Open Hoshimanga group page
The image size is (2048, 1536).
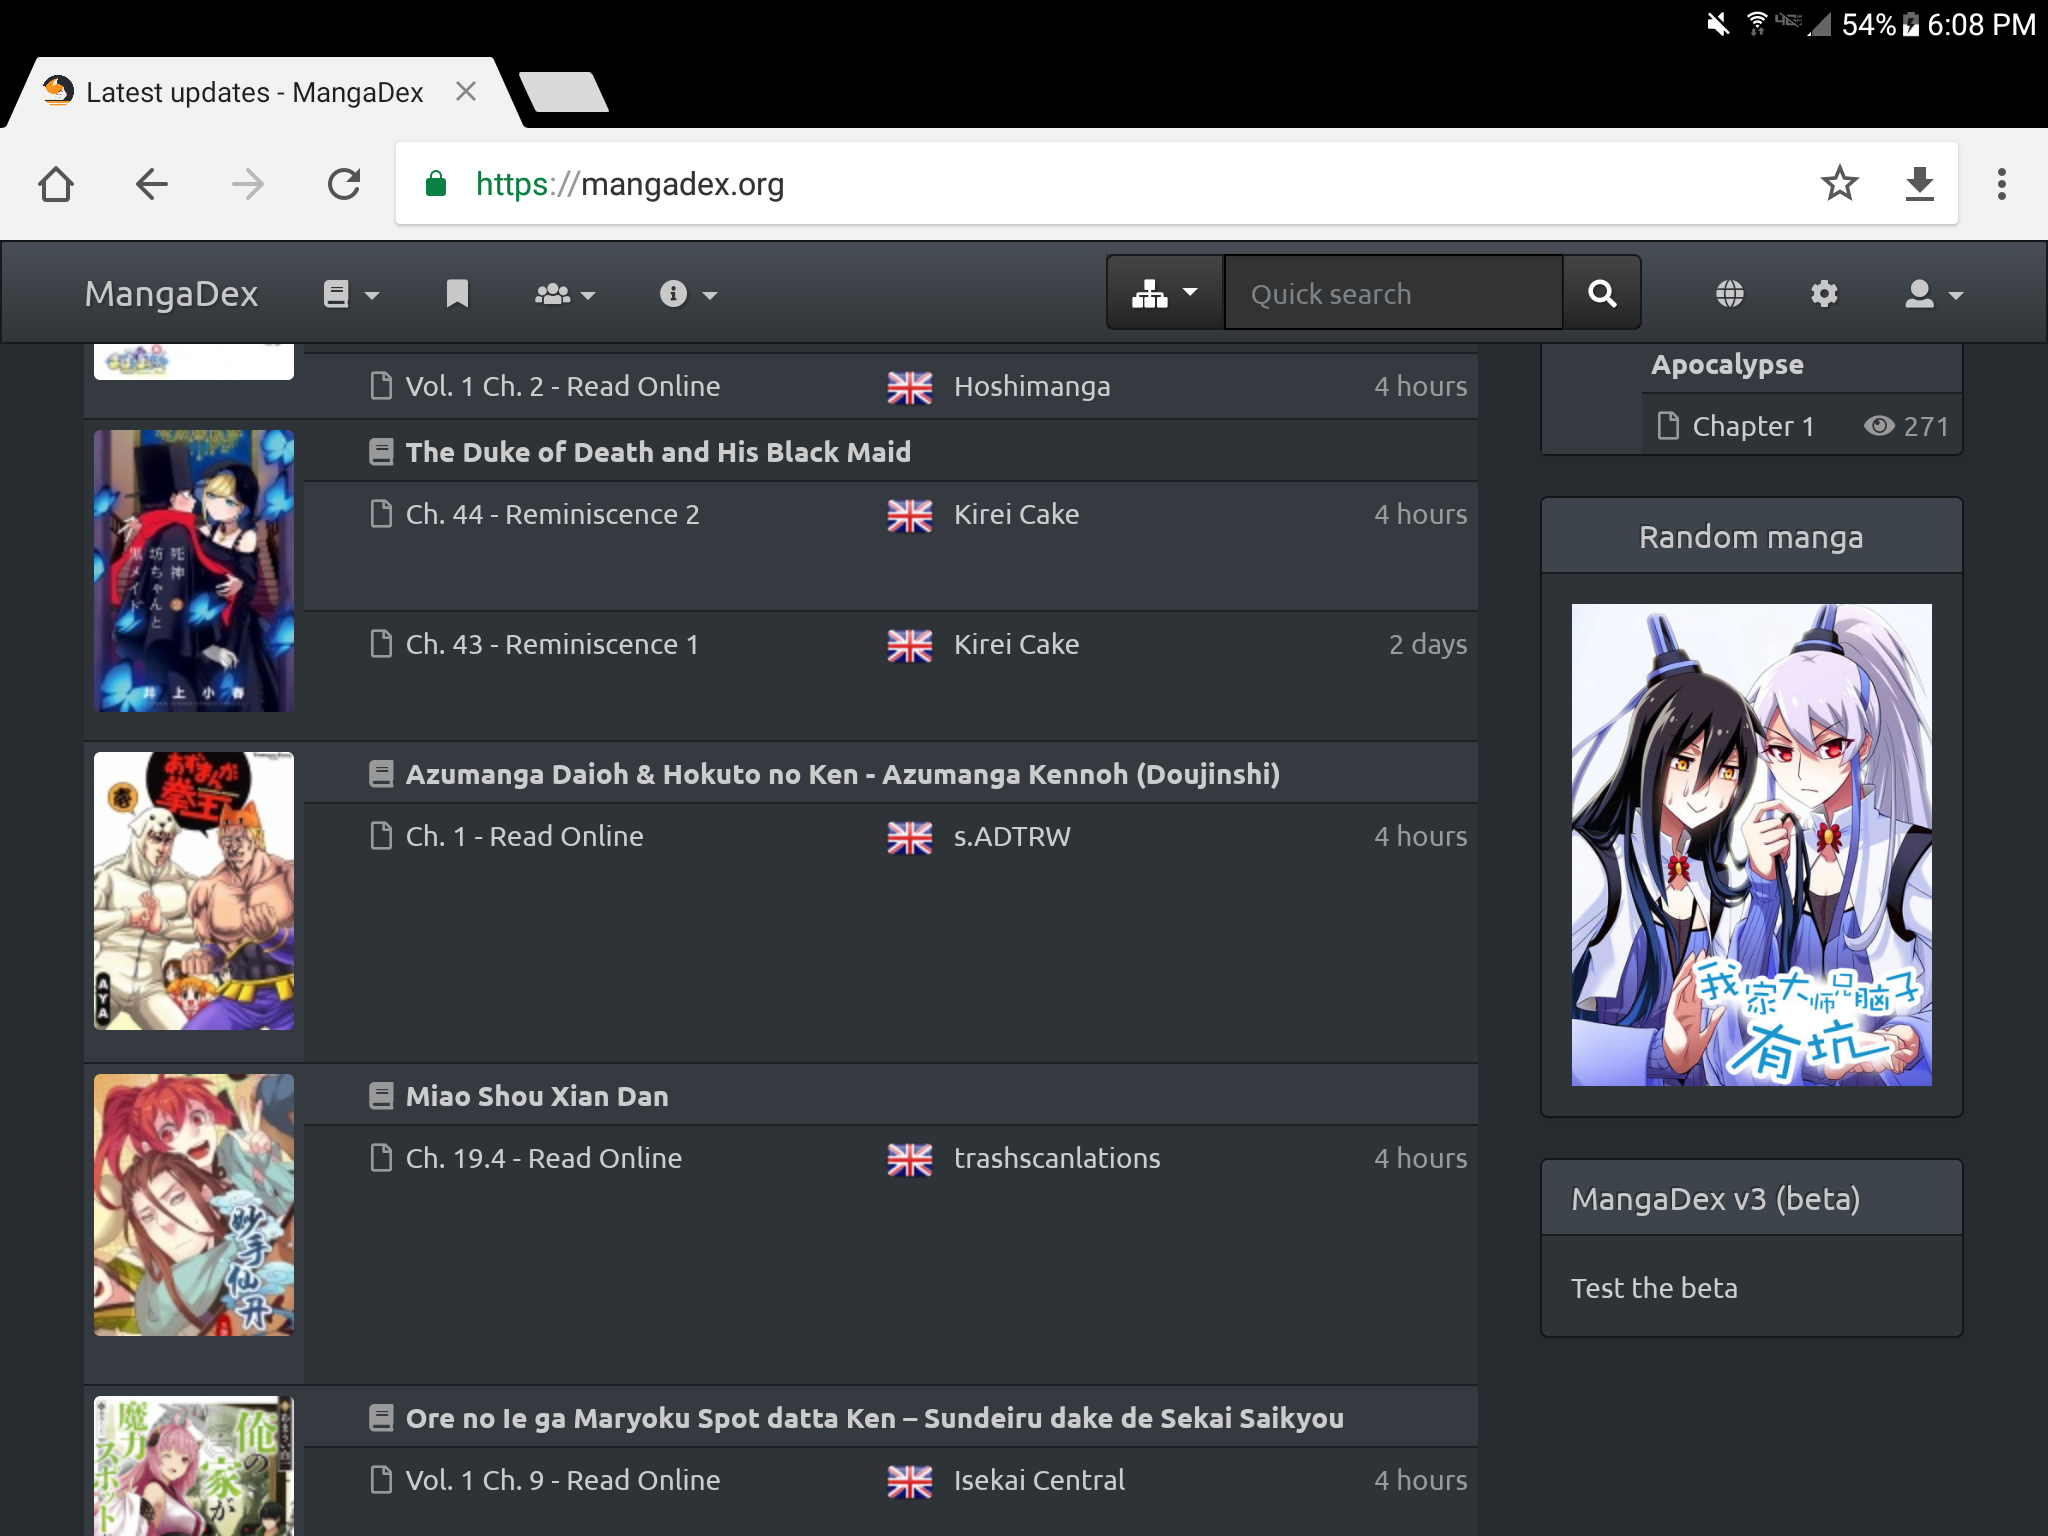click(x=1031, y=386)
